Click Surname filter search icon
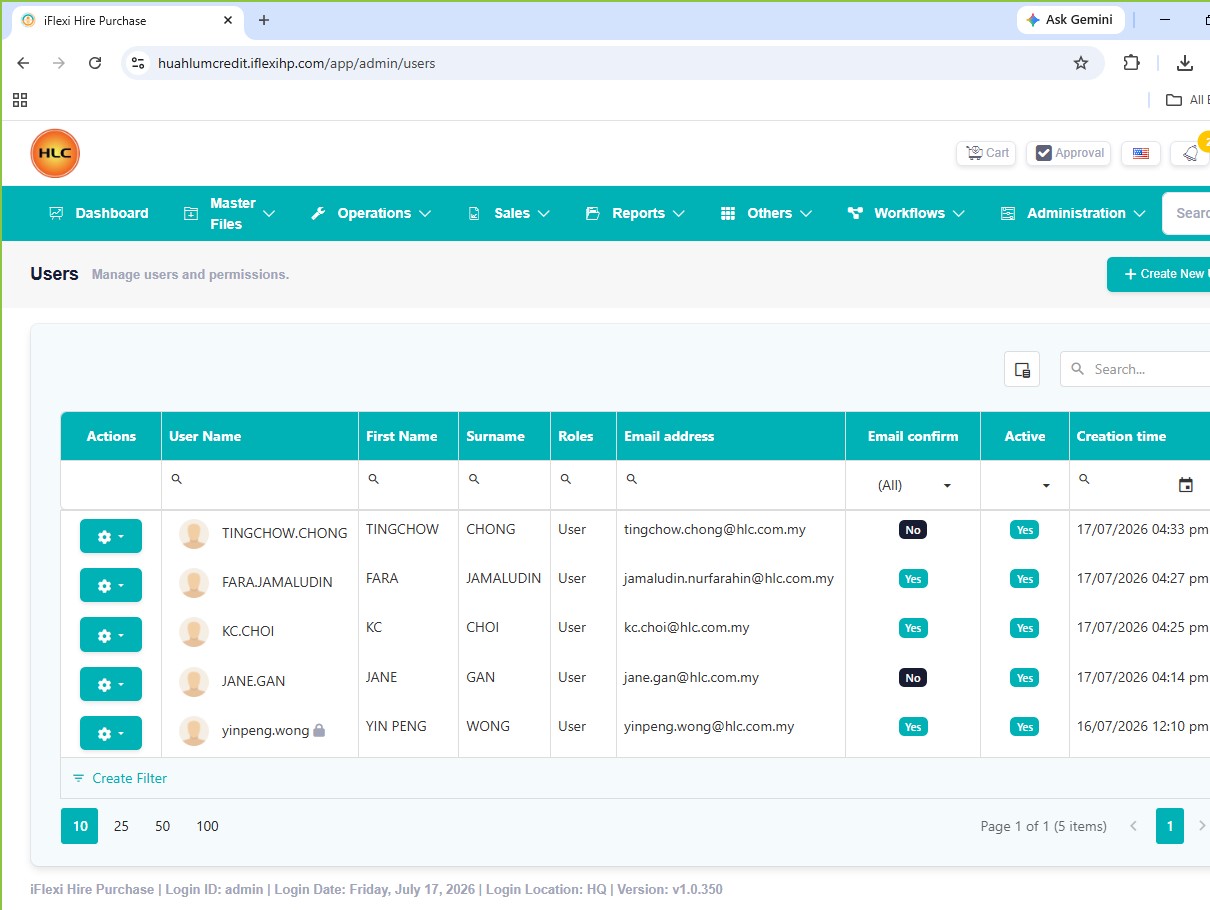The image size is (1210, 910). tap(474, 479)
